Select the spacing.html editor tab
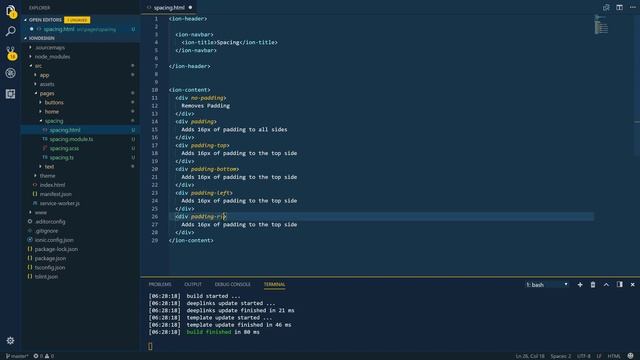 click(169, 7)
